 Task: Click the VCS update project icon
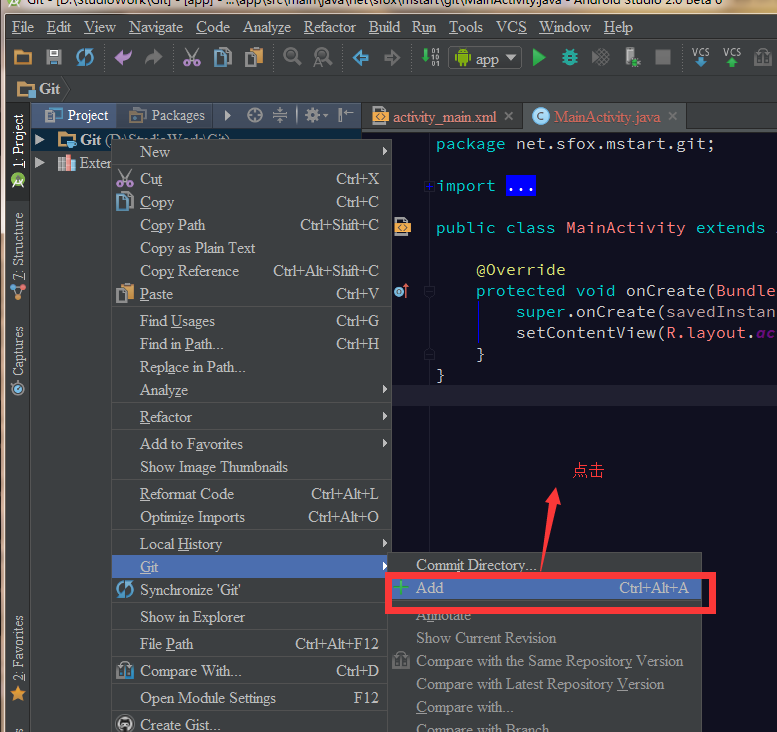pos(700,57)
